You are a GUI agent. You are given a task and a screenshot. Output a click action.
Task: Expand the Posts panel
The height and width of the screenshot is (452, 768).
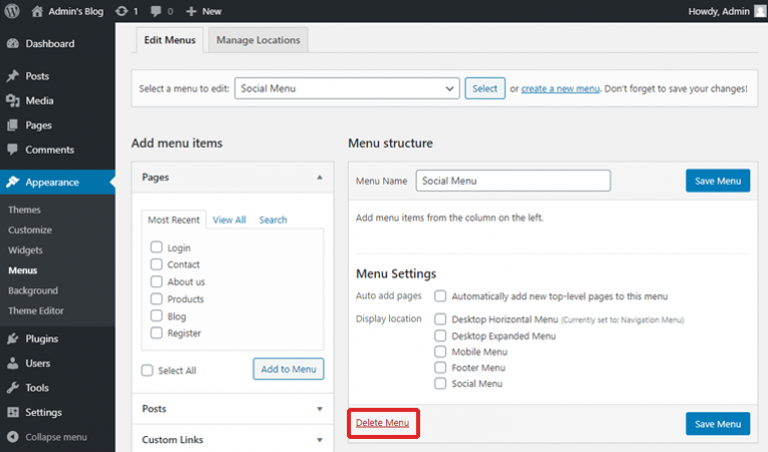click(x=319, y=409)
